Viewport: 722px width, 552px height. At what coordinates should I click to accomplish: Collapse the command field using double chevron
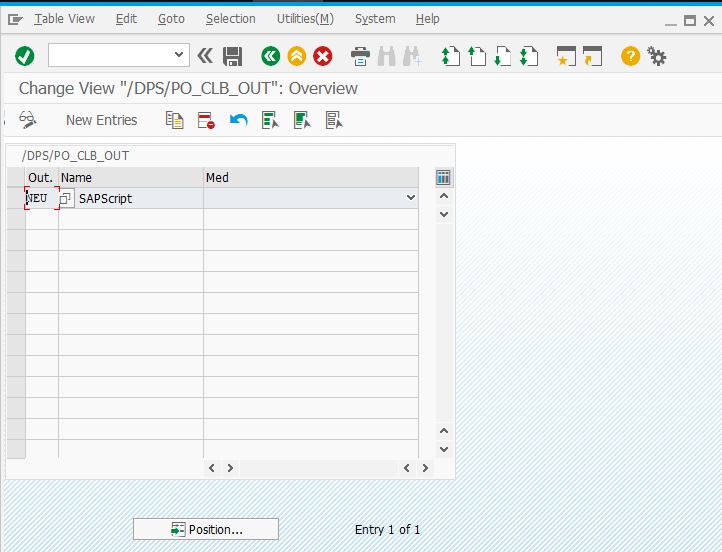tap(205, 56)
